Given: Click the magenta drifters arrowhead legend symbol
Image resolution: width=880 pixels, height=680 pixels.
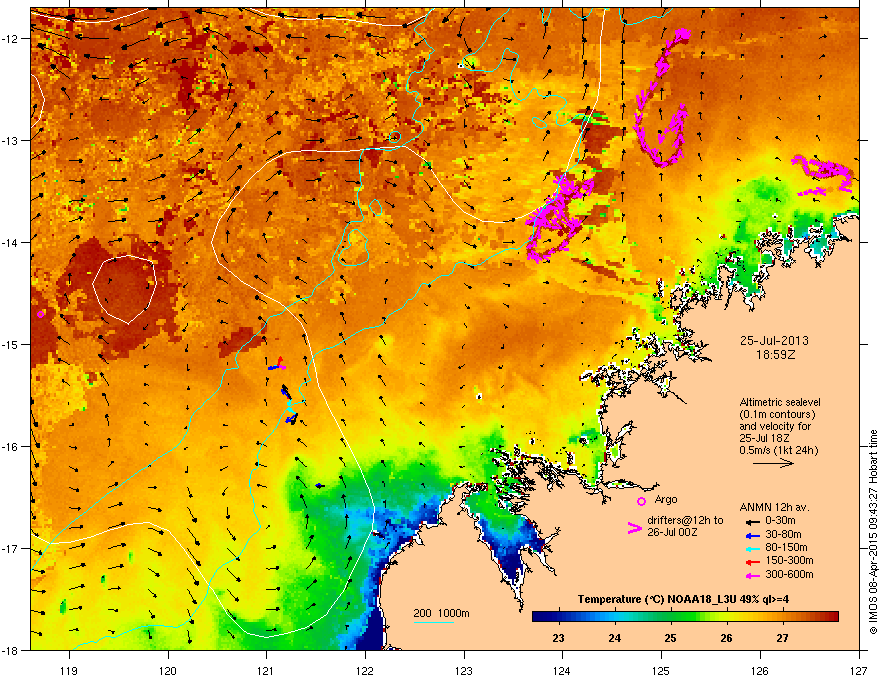Looking at the screenshot, I should point(634,528).
